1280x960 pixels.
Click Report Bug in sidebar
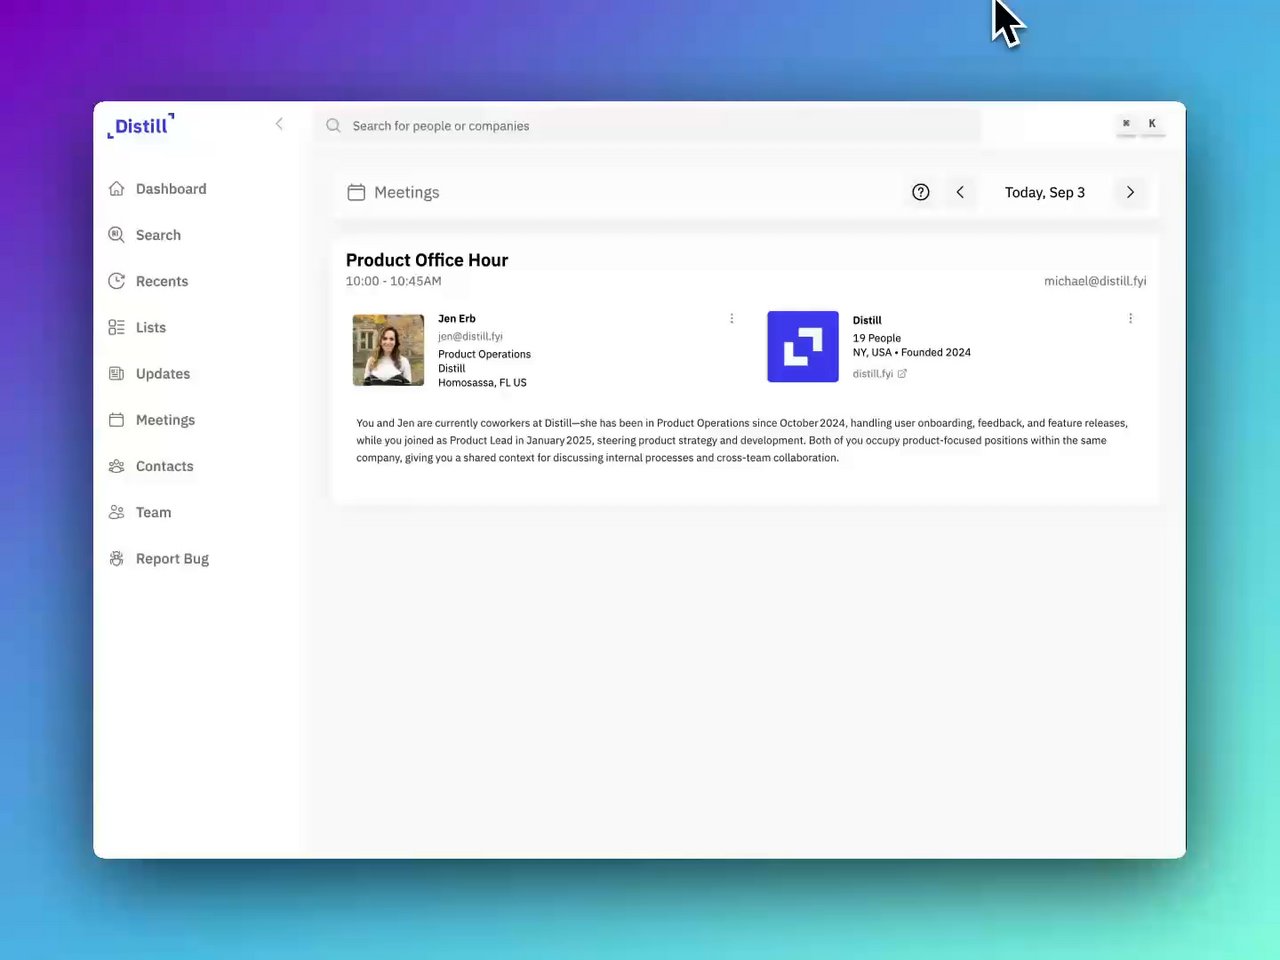click(x=159, y=559)
